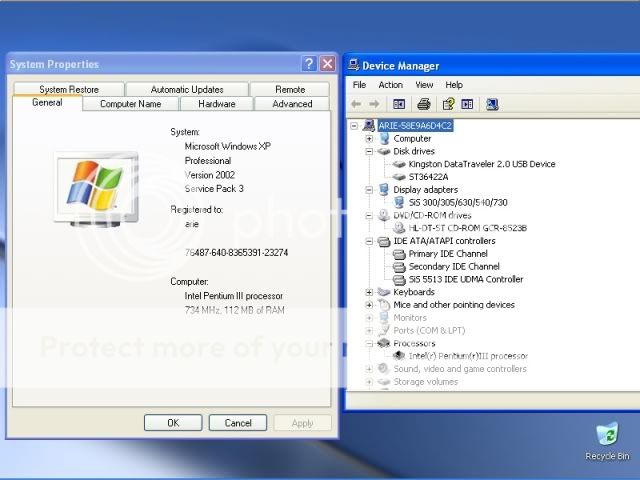Expand the Ports (COM & LPT) node
The height and width of the screenshot is (480, 640).
(x=369, y=331)
